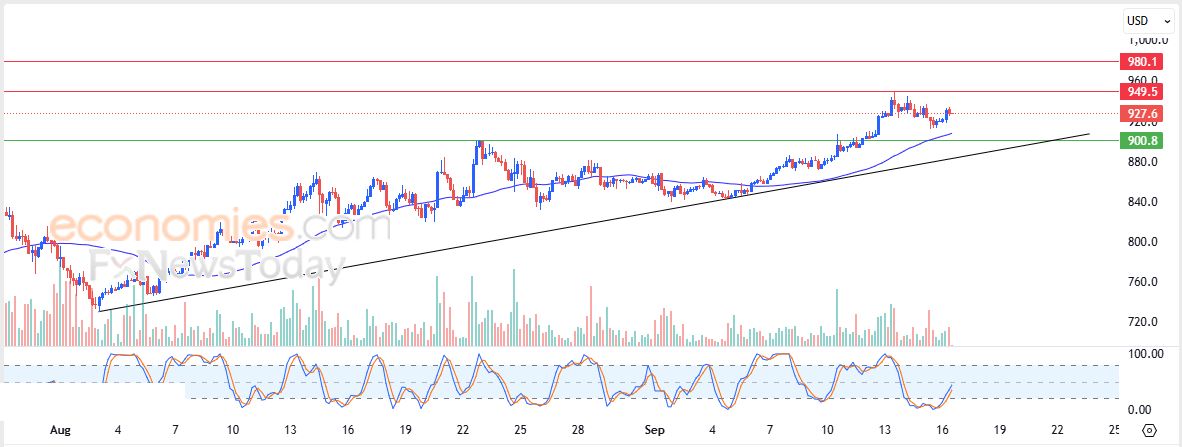Click the Sep label on time axis
1182x447 pixels.
pyautogui.click(x=654, y=430)
